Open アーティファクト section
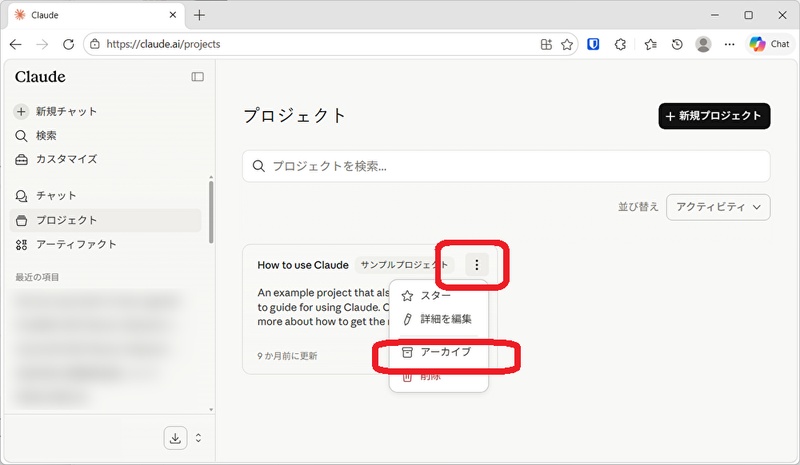The width and height of the screenshot is (800, 465). (x=66, y=244)
